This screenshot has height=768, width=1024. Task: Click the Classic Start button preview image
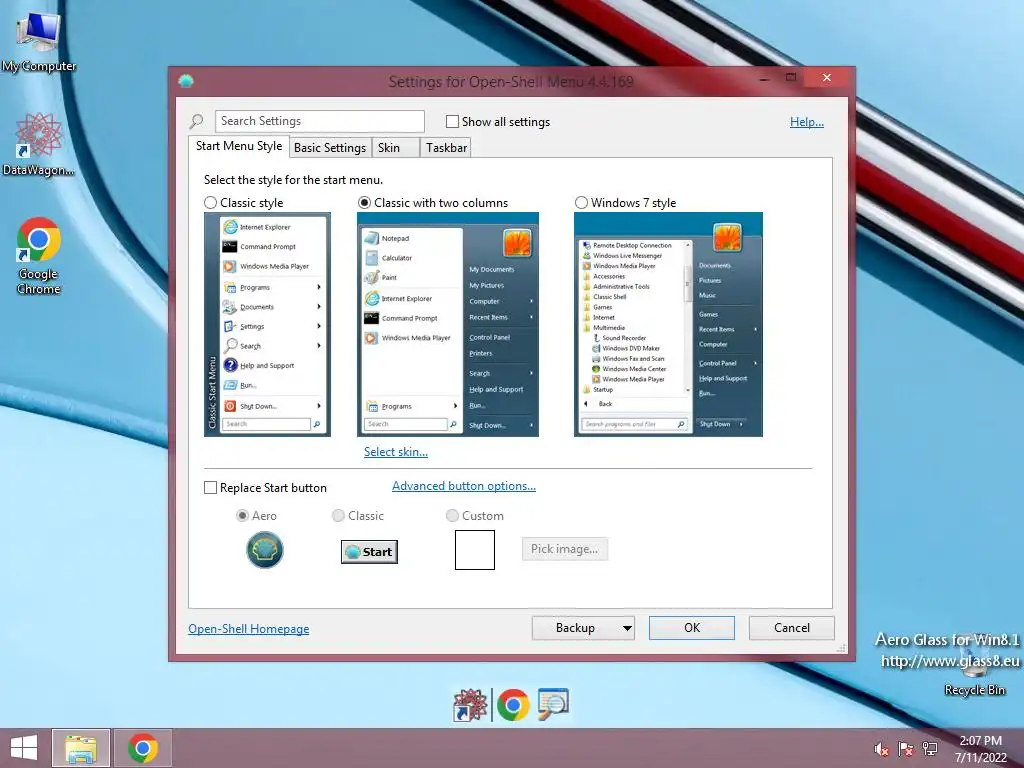coord(369,552)
